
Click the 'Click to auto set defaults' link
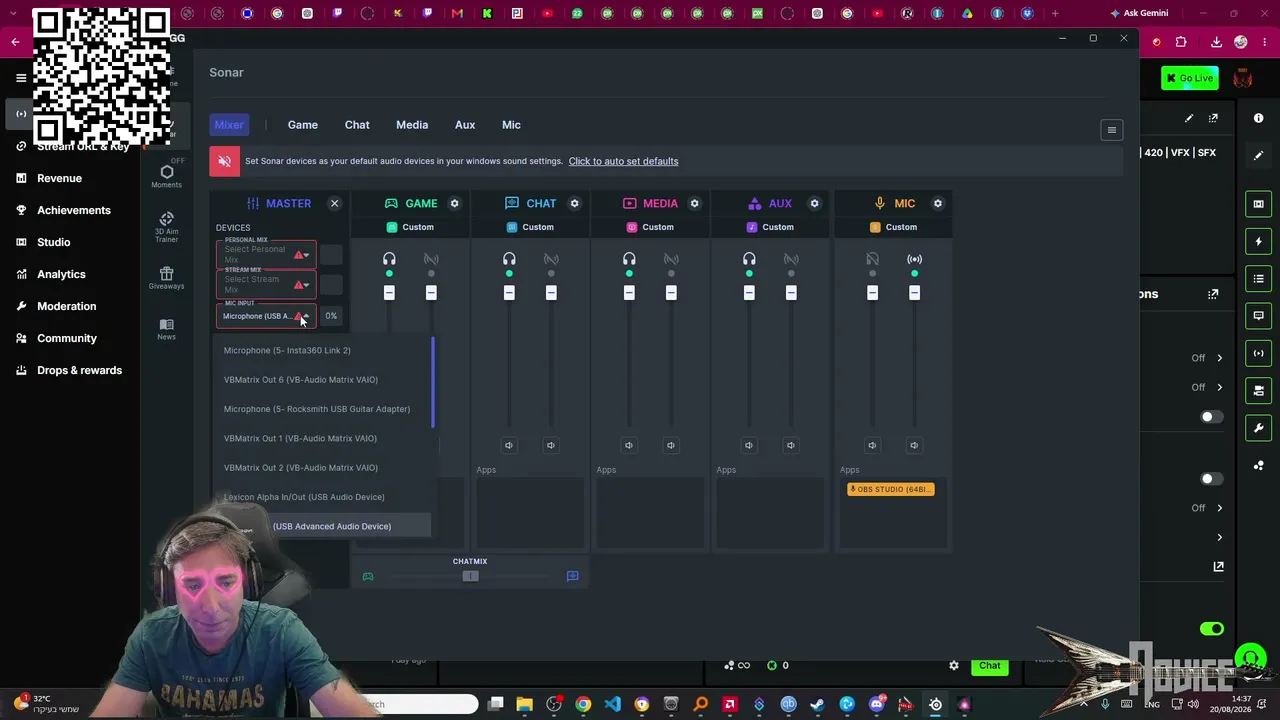(x=623, y=161)
